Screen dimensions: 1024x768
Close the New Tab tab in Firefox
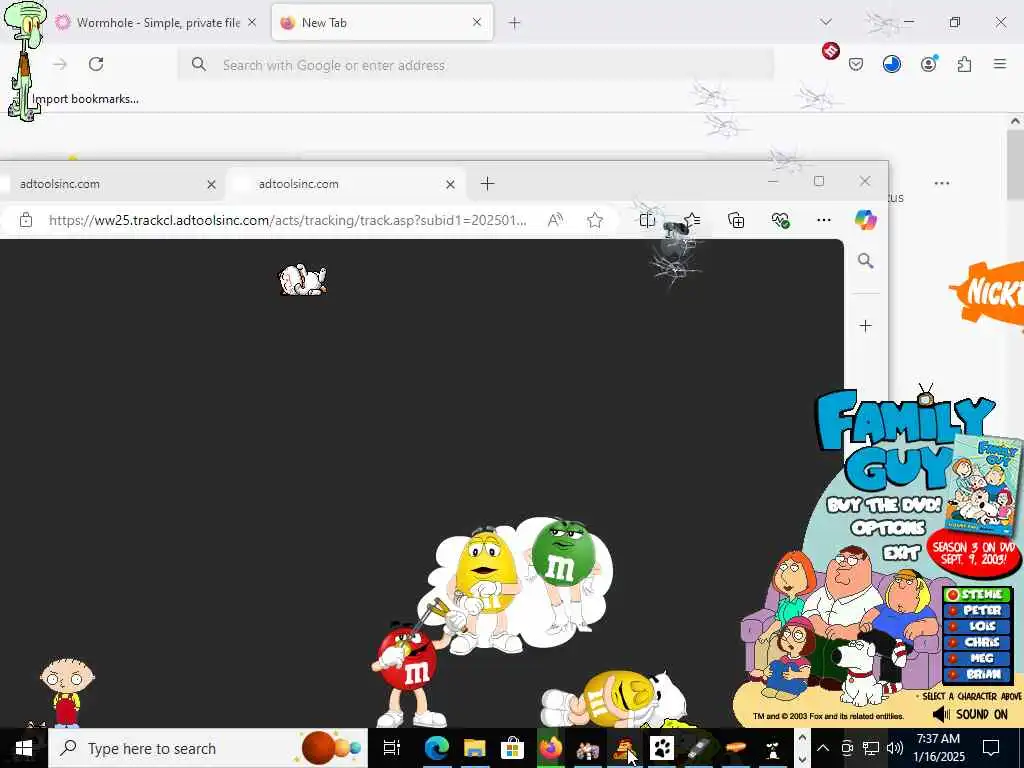tap(477, 22)
